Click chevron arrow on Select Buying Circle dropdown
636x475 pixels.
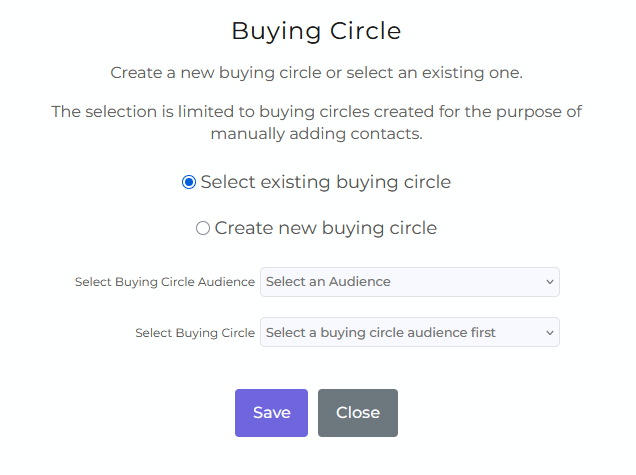tap(550, 333)
